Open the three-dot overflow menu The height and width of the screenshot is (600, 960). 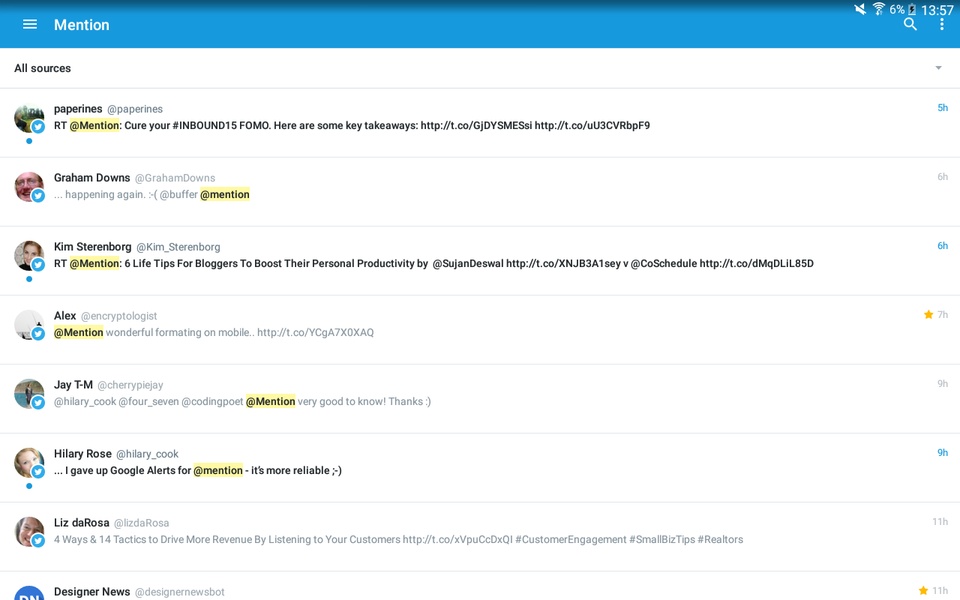click(x=942, y=24)
